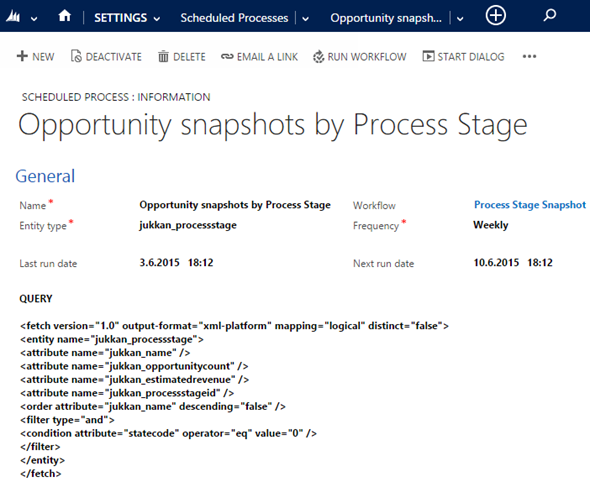Collapse the General section header
590x482 pixels.
click(x=45, y=176)
